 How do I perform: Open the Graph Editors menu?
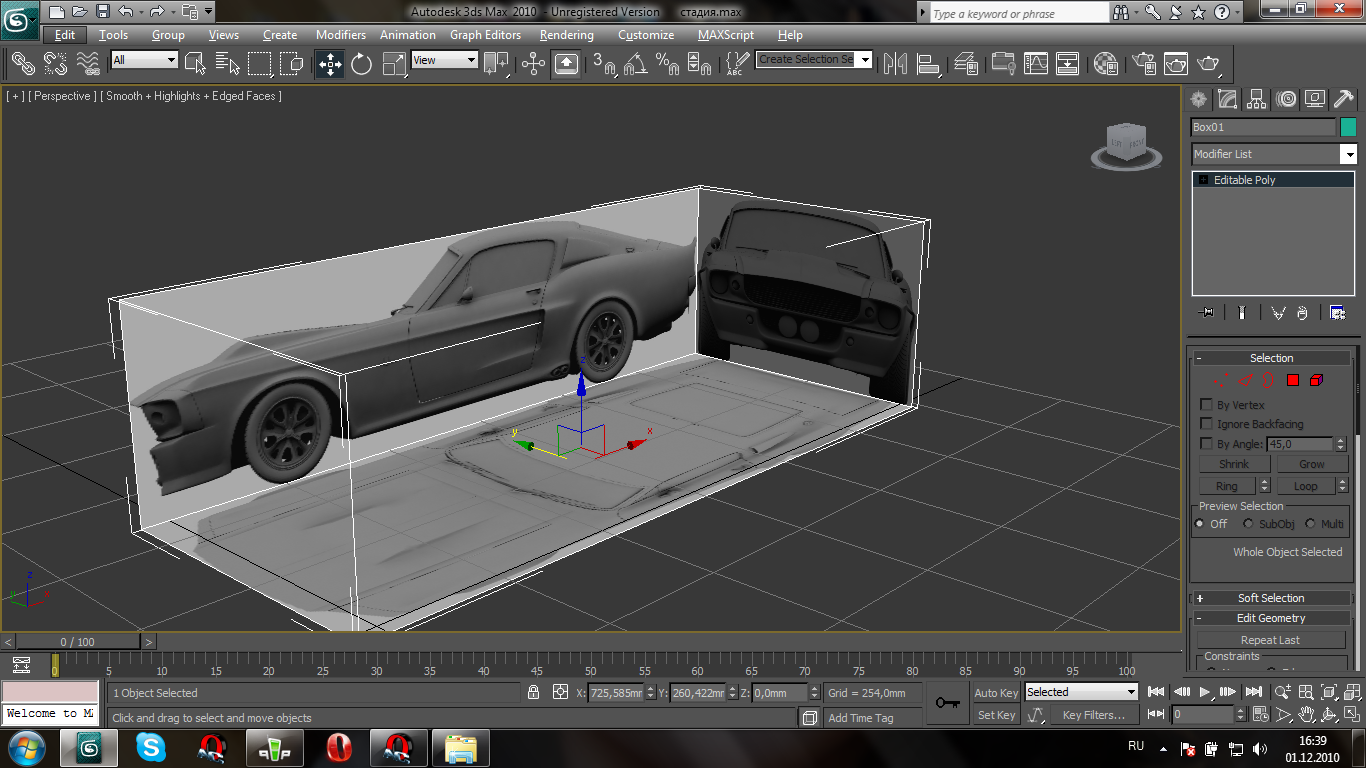click(x=485, y=35)
